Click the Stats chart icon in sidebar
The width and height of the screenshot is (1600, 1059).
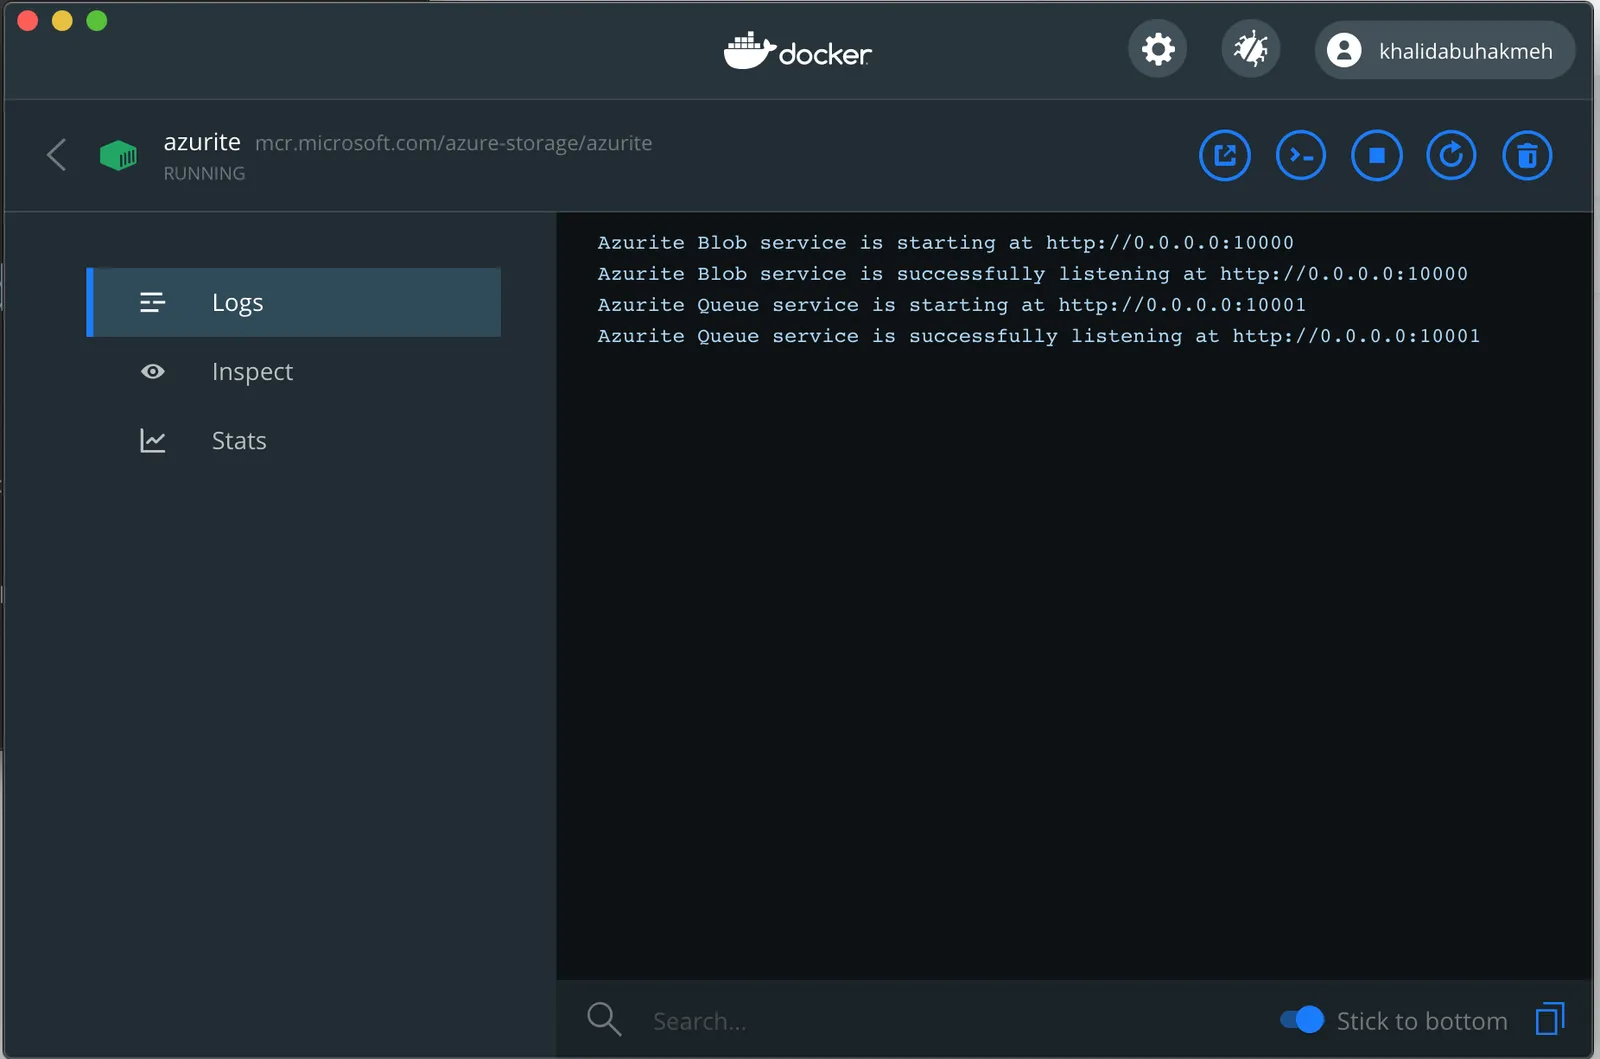[x=152, y=440]
